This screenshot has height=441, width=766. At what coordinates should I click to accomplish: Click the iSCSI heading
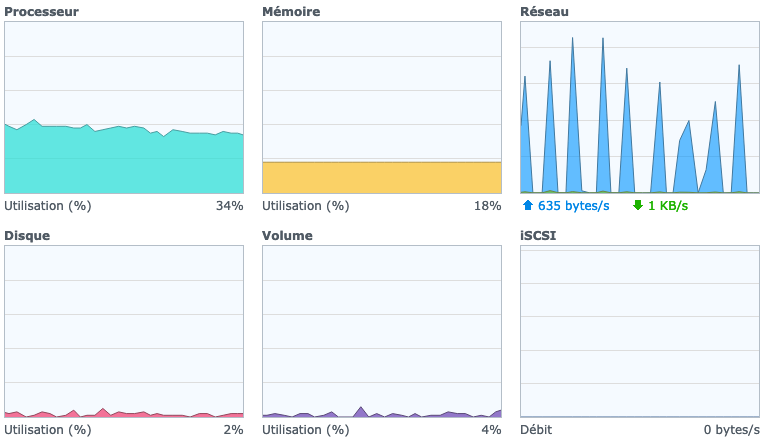pyautogui.click(x=538, y=236)
